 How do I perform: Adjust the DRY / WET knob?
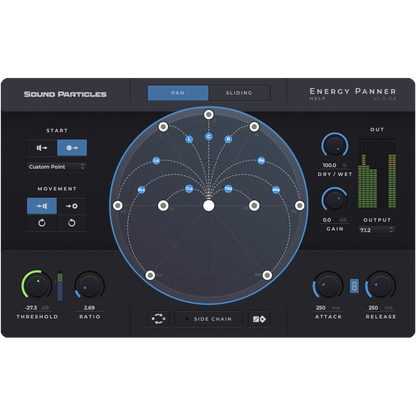coord(335,146)
